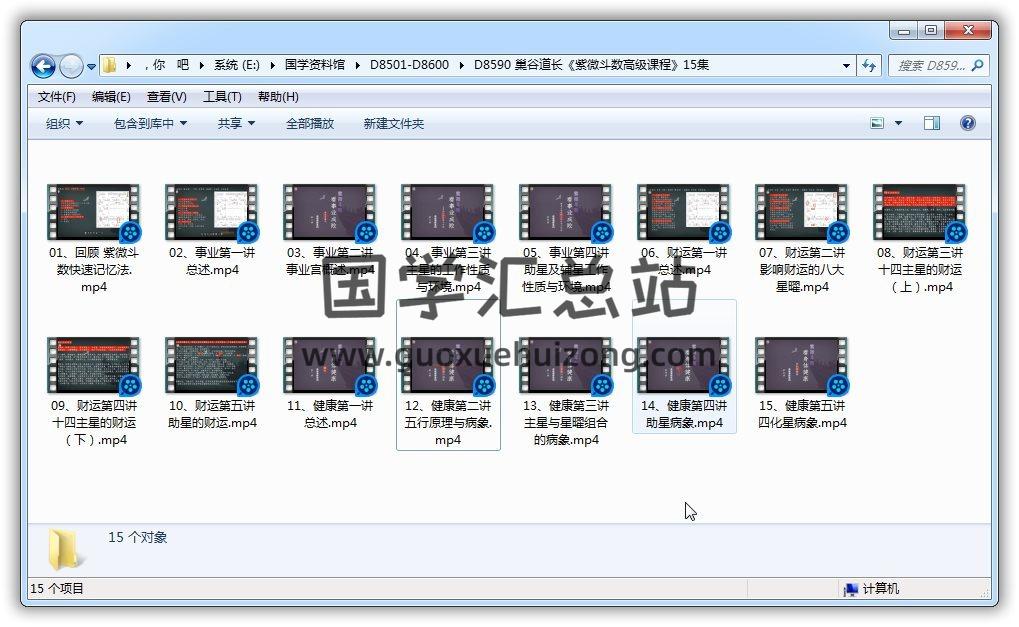Click the Back navigation arrow
This screenshot has height=627, width=1019.
(x=43, y=66)
